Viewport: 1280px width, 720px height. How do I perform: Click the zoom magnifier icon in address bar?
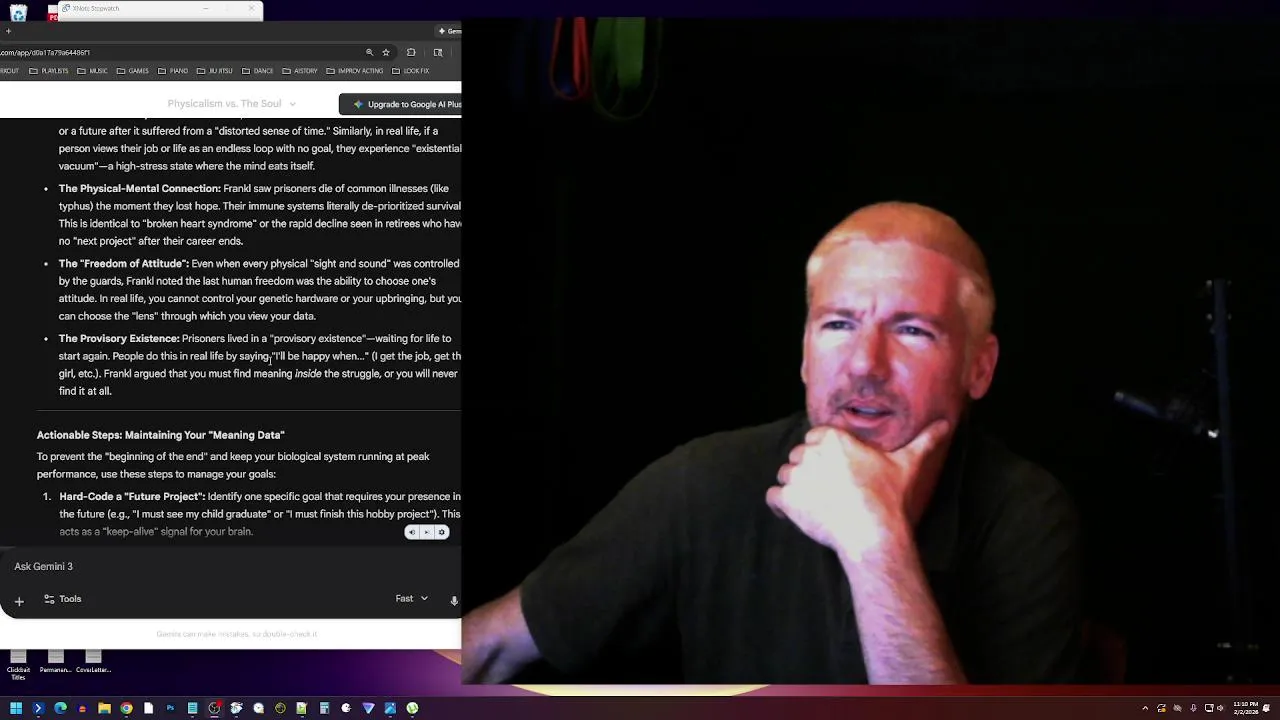click(370, 53)
